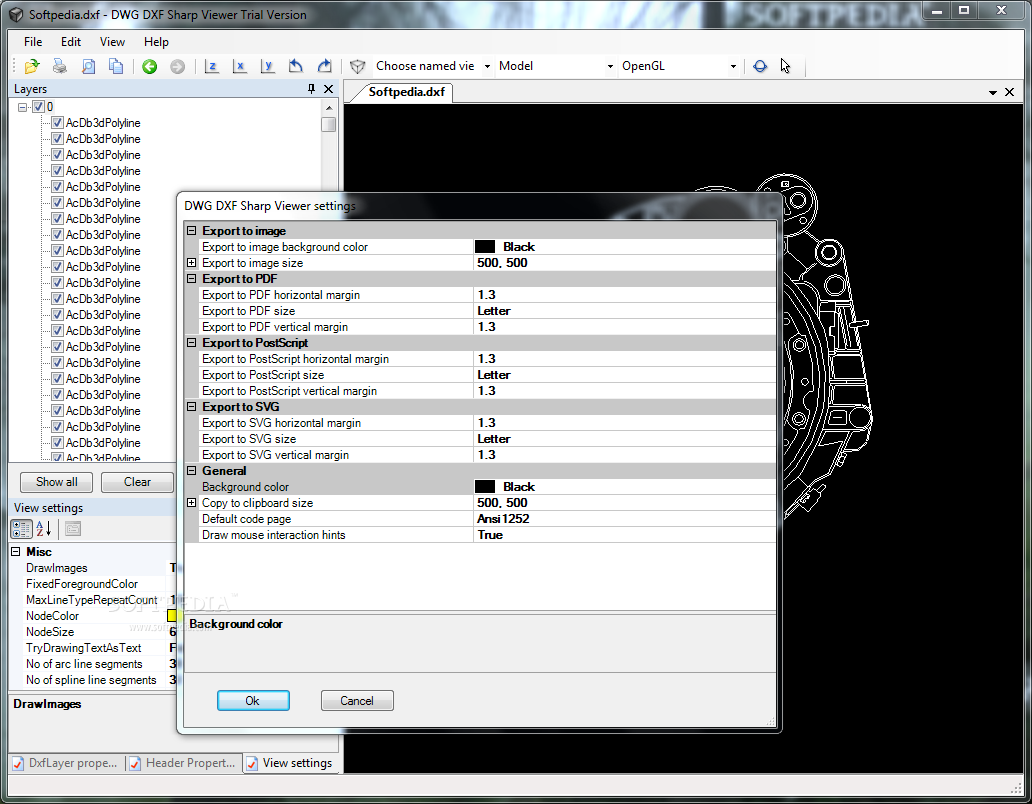Open the document tab list arrow
The height and width of the screenshot is (804, 1032).
coord(993,93)
